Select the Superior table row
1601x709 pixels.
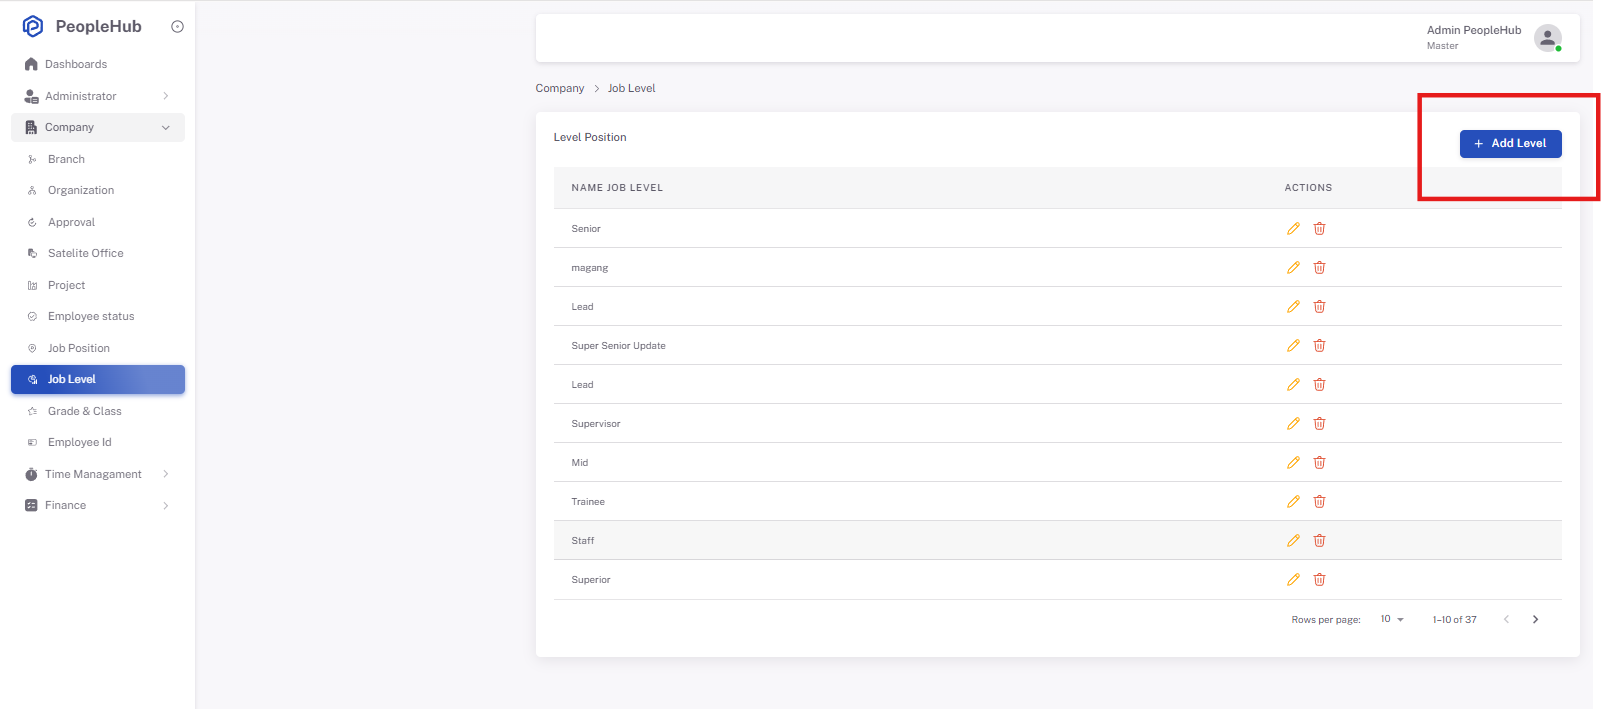[1057, 580]
